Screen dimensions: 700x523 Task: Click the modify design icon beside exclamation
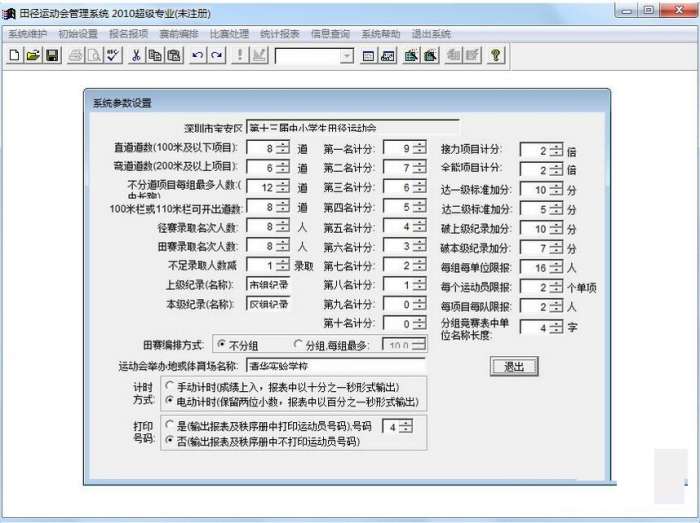point(259,55)
